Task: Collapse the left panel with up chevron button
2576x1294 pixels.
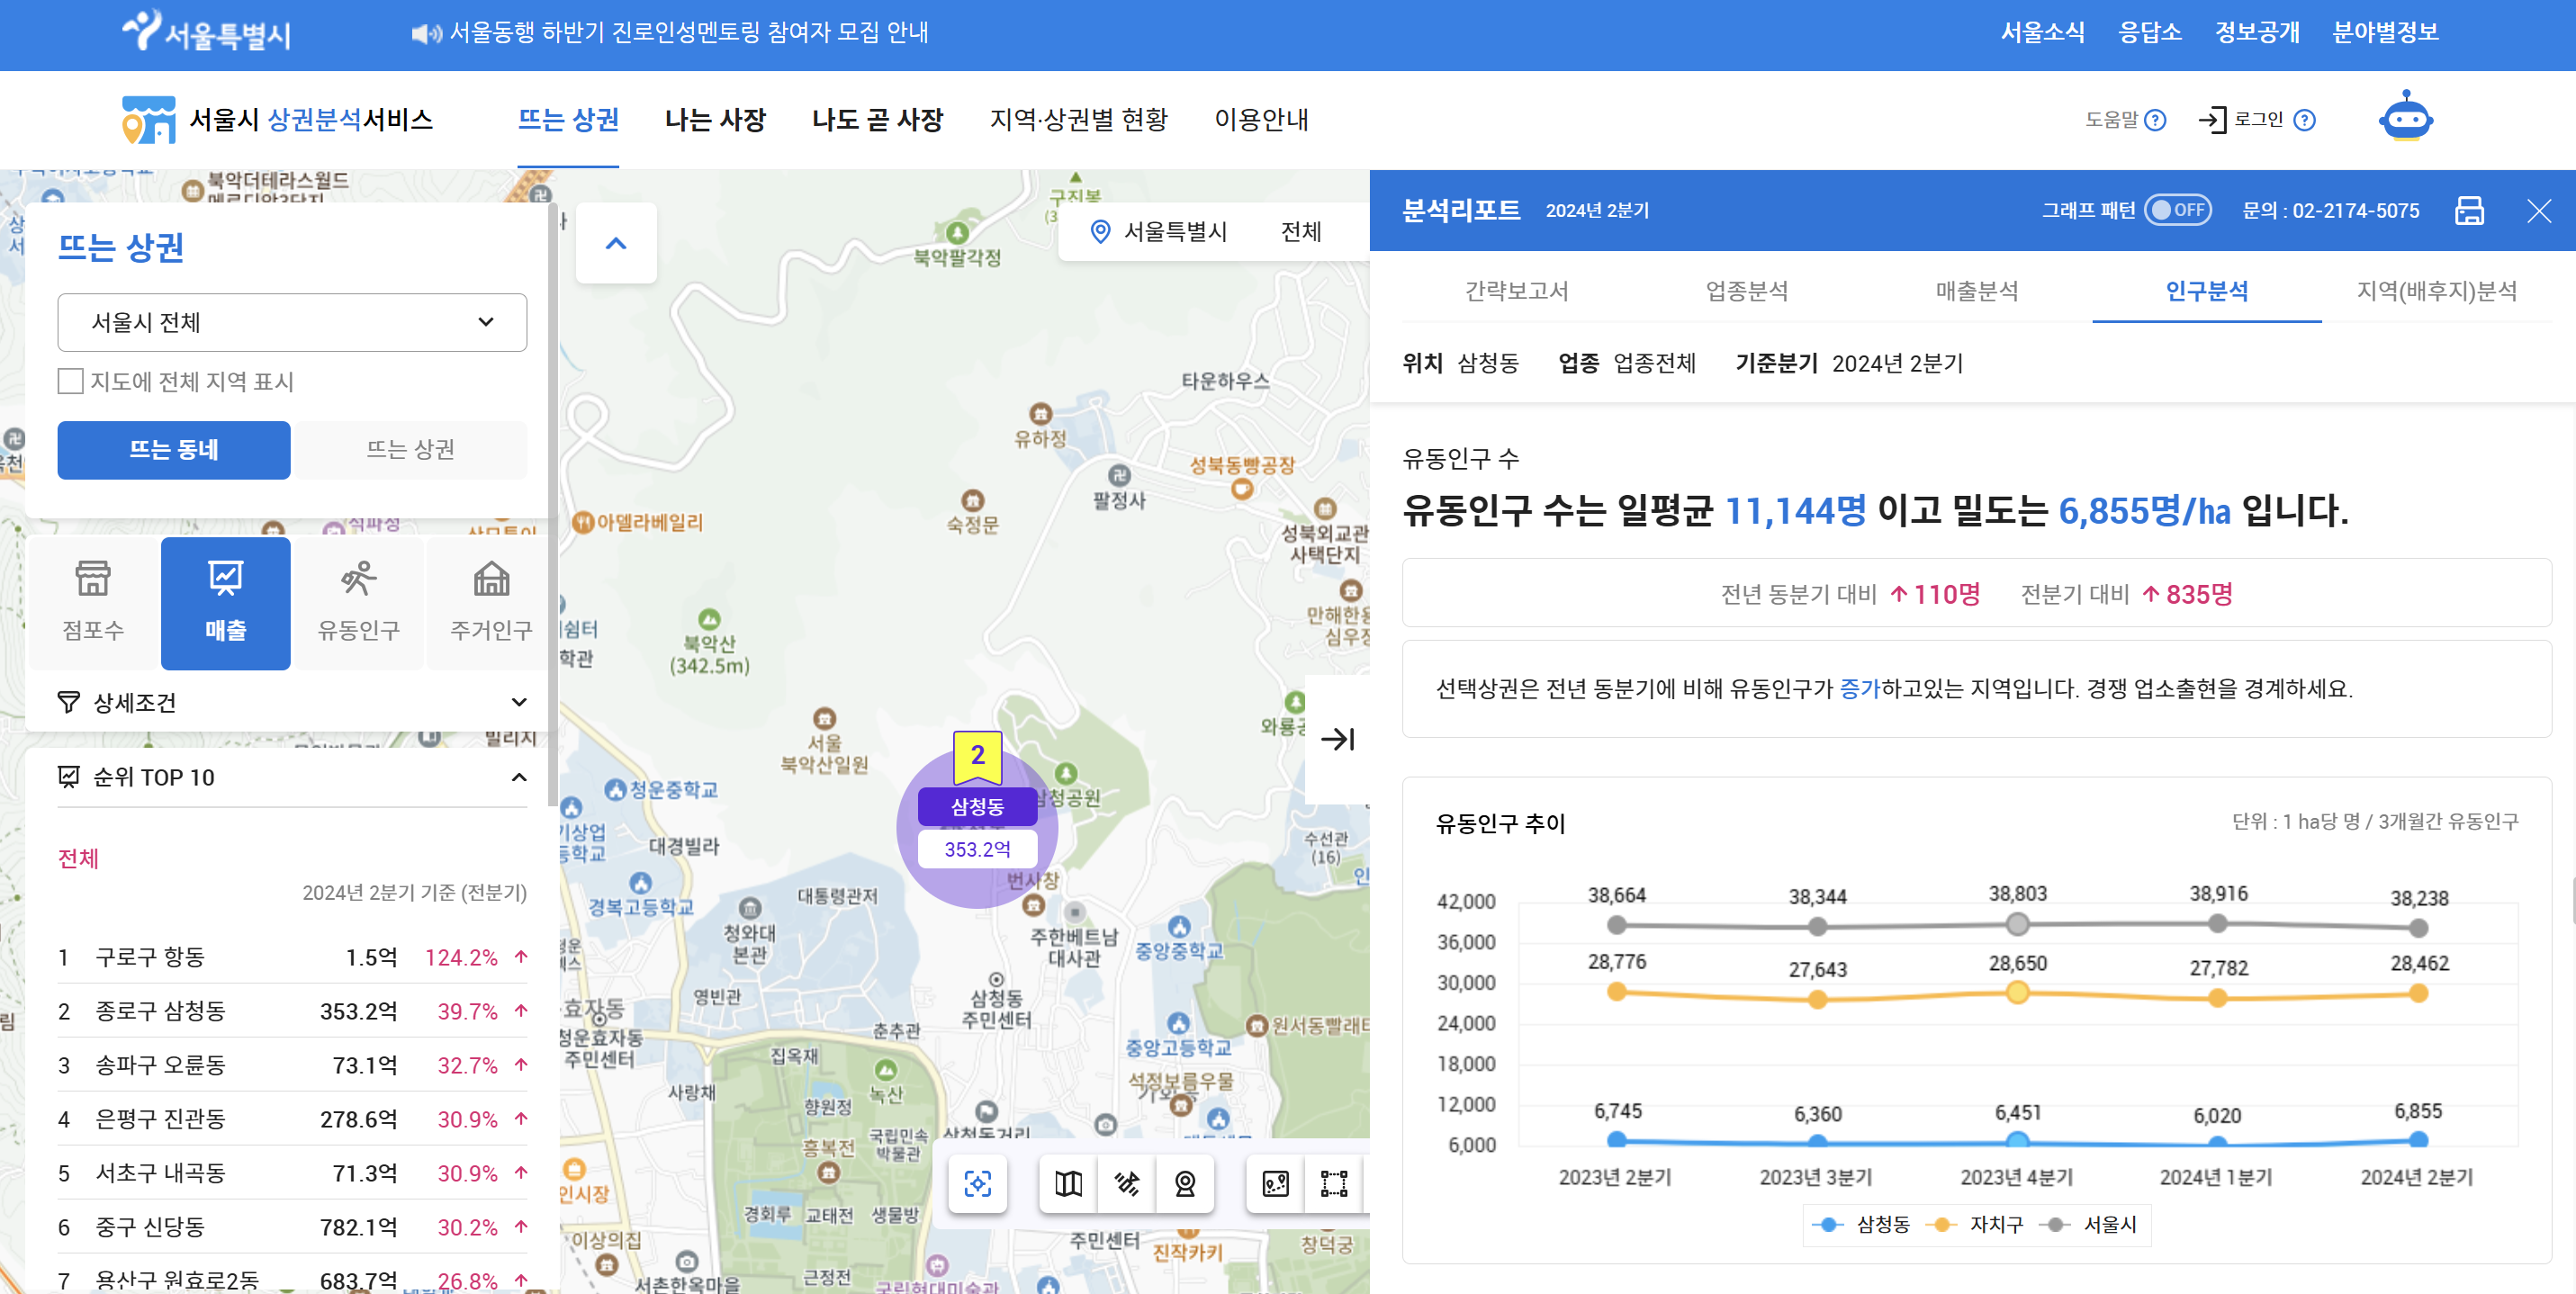Action: click(x=616, y=243)
